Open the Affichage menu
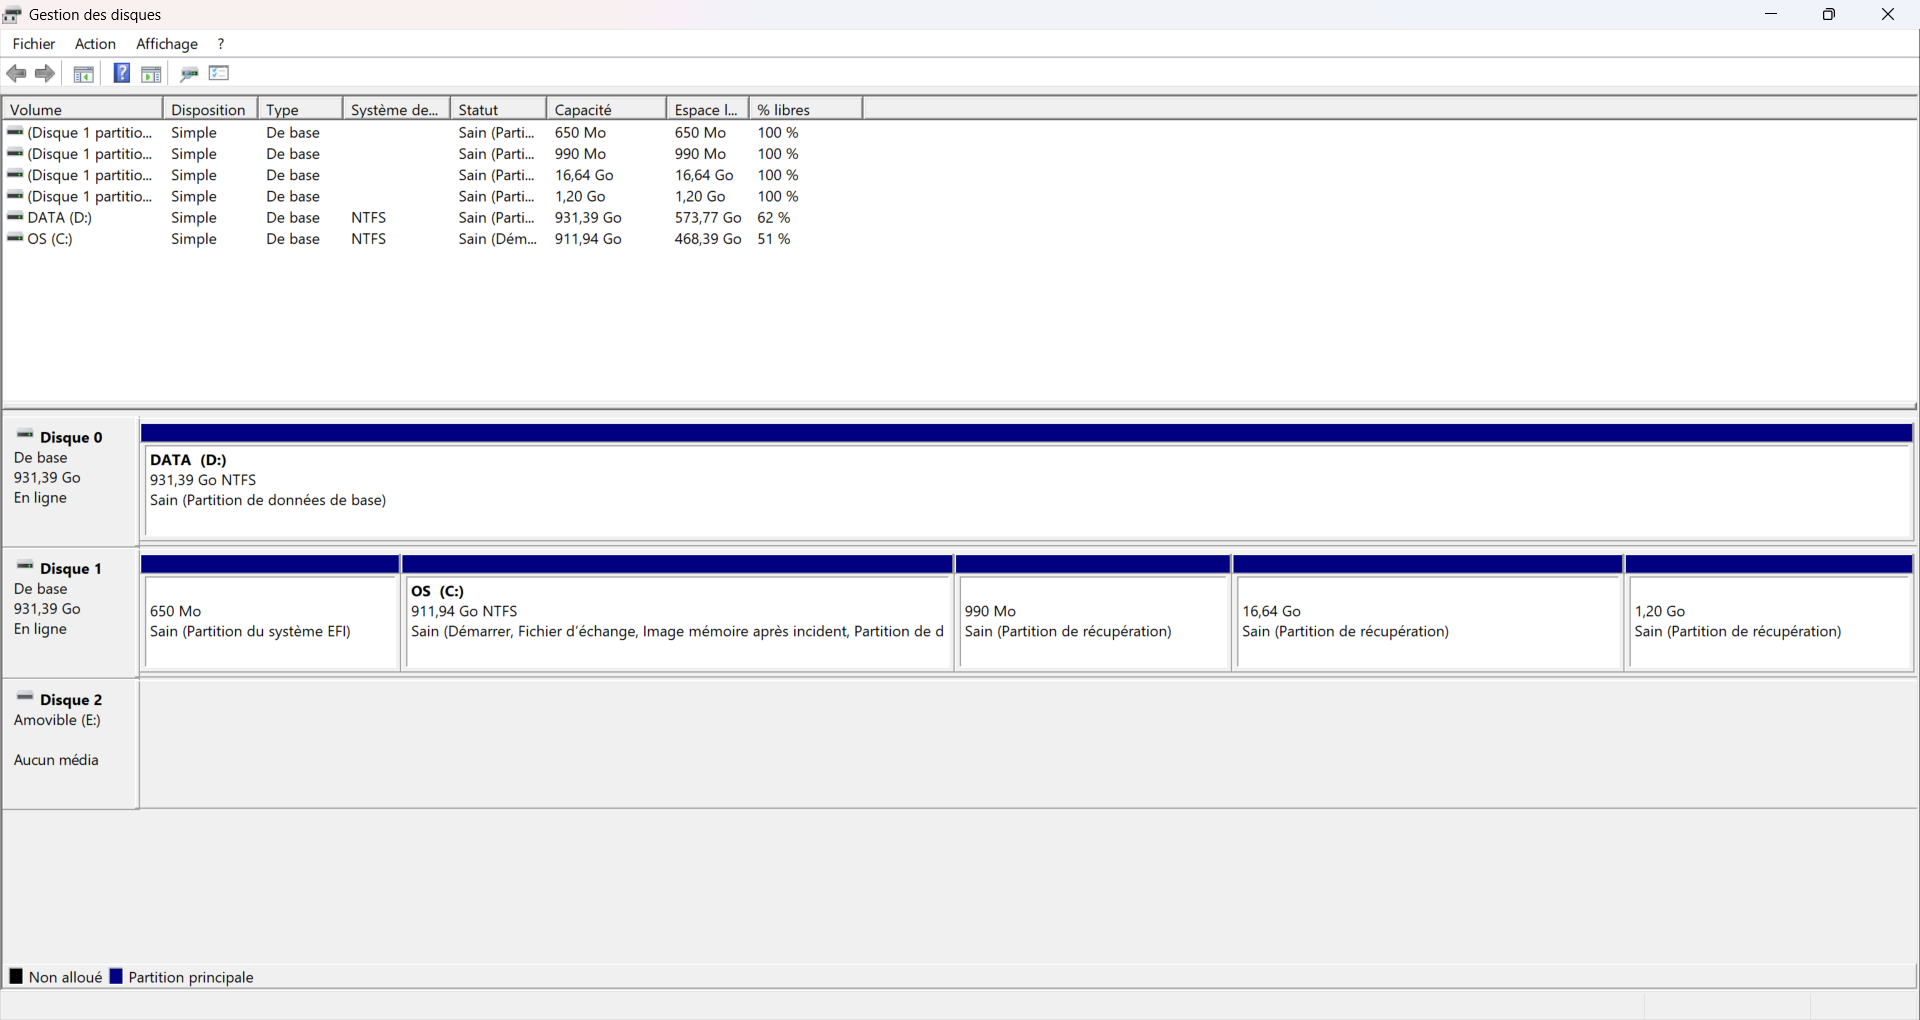 [x=167, y=44]
